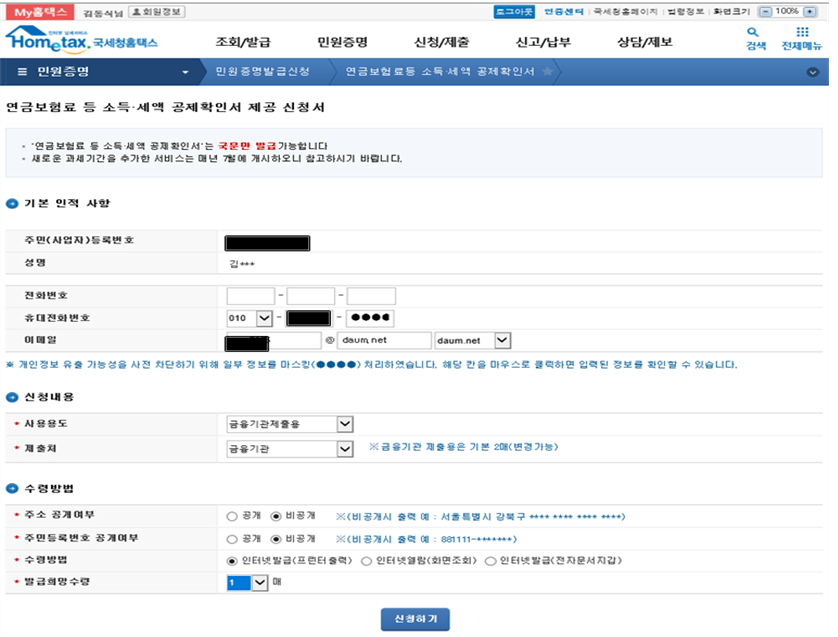
Task: Open 회원정보 member information
Action: coord(155,10)
